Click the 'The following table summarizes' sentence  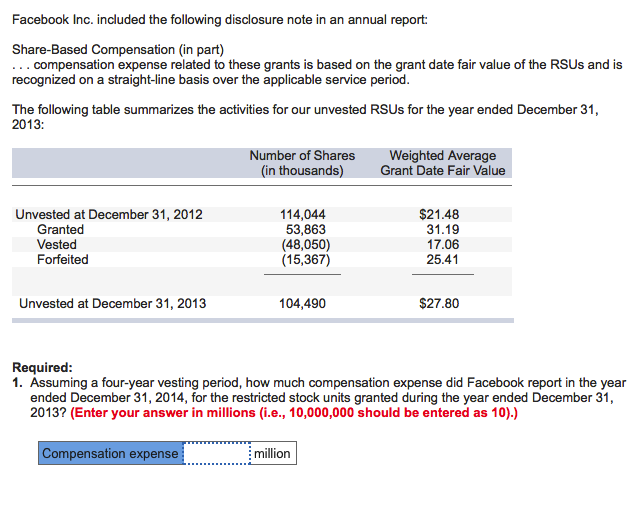tap(305, 117)
